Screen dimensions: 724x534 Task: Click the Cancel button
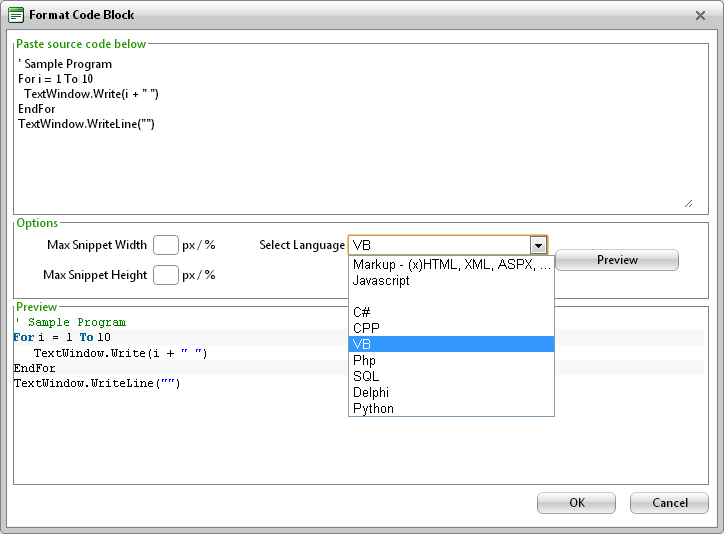tap(669, 503)
